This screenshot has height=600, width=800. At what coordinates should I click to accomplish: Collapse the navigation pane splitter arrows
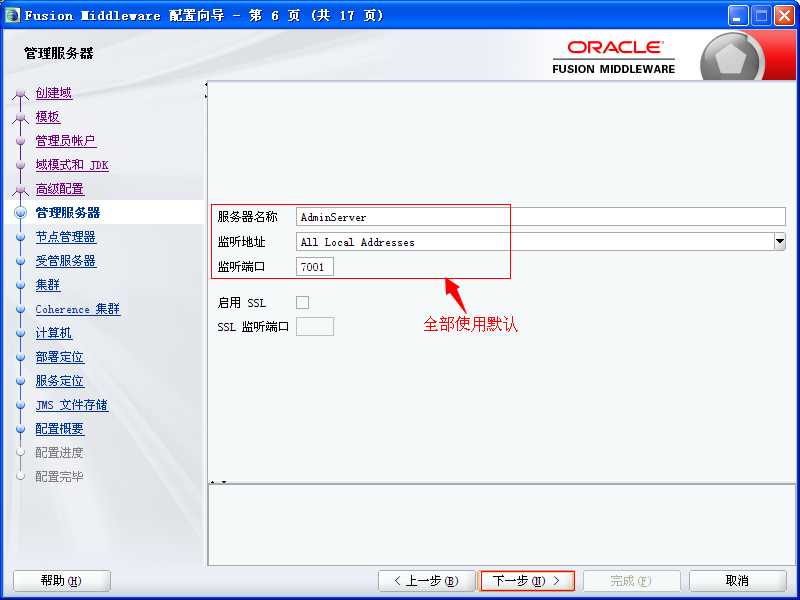tap(206, 90)
